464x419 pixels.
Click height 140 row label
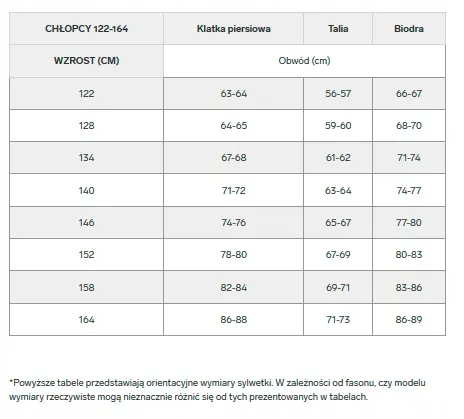[87, 190]
